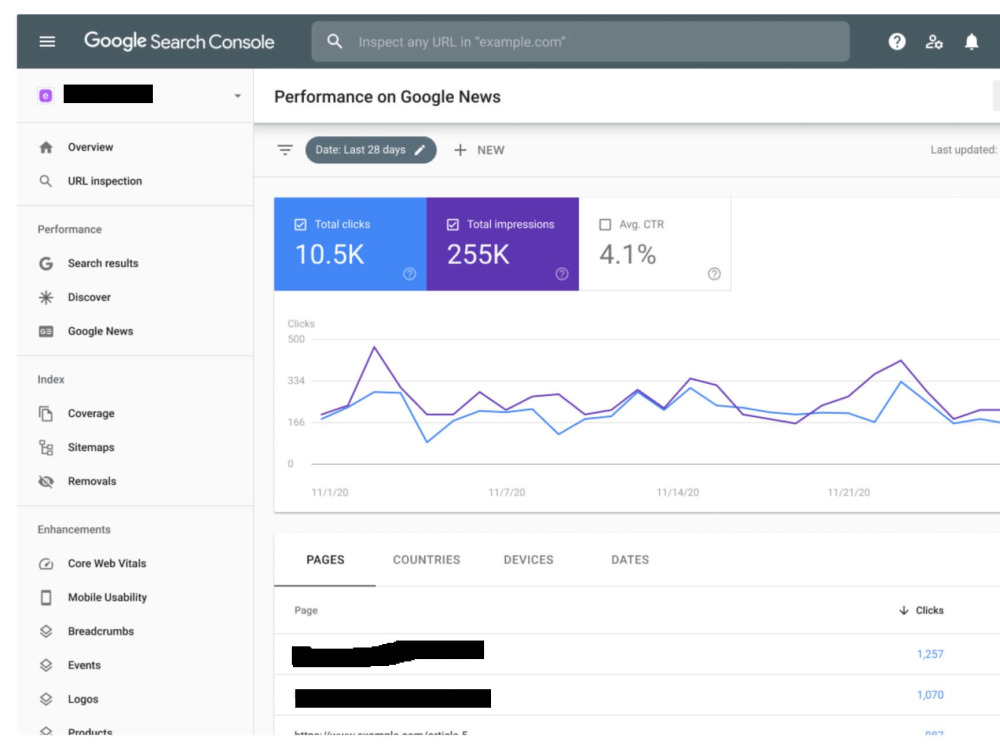Click the Performance on Google News heading

(x=388, y=97)
